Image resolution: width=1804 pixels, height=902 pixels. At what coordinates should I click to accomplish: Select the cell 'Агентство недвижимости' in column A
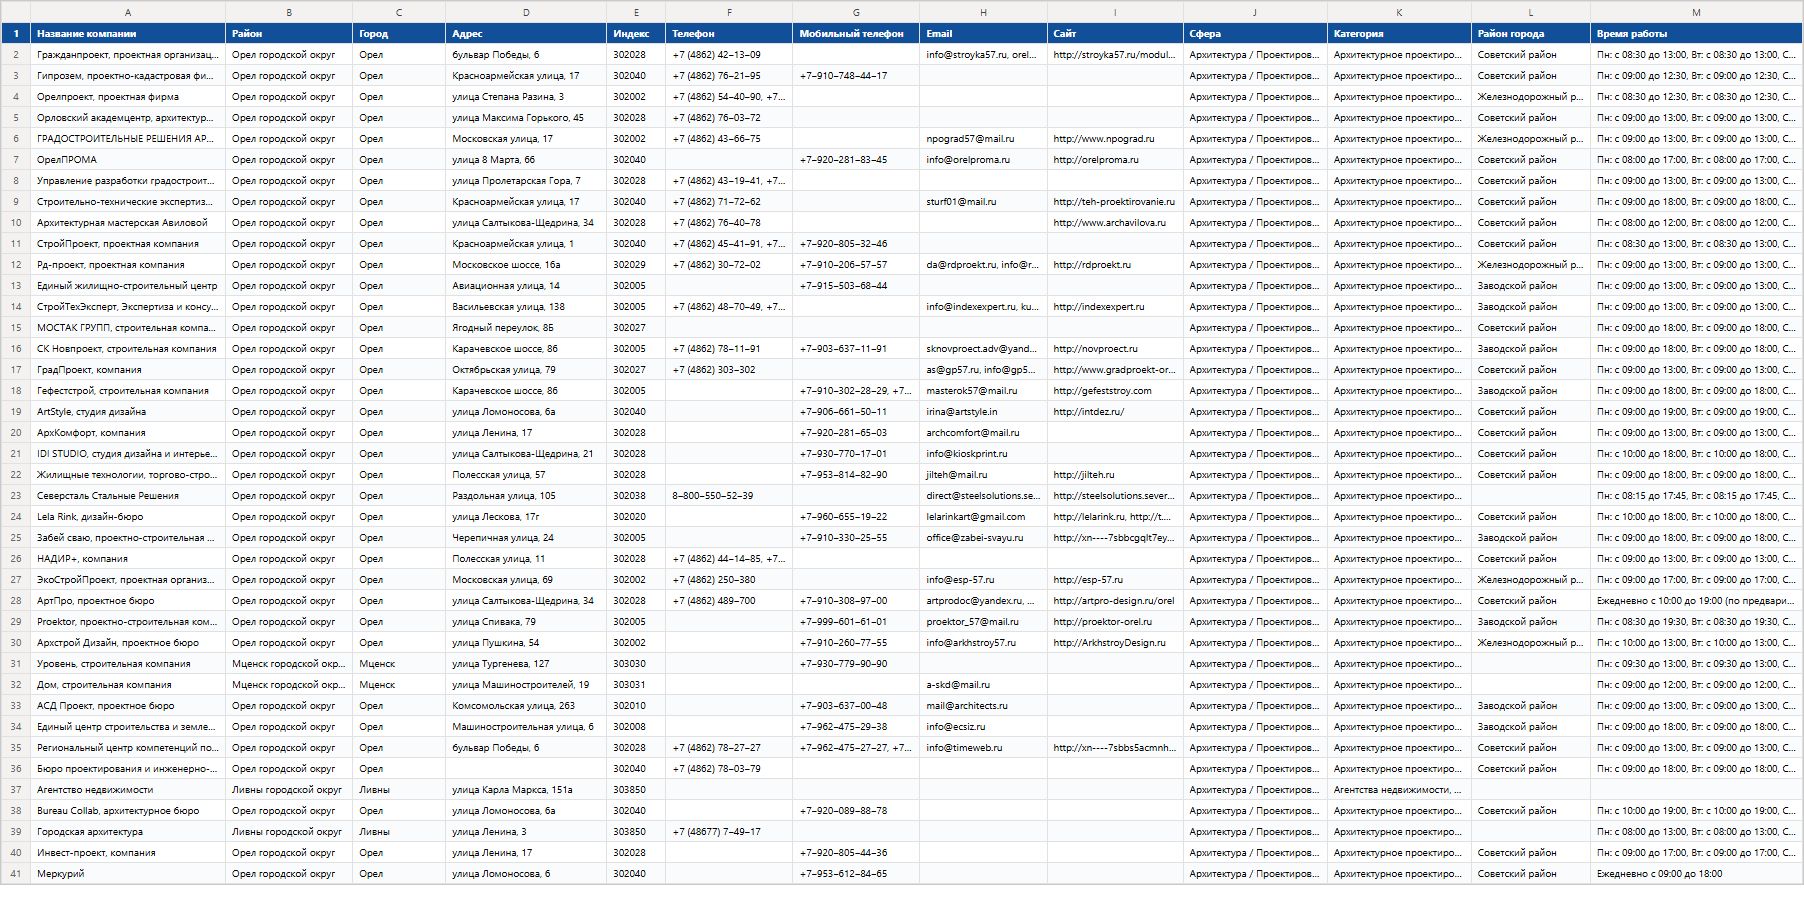click(128, 790)
